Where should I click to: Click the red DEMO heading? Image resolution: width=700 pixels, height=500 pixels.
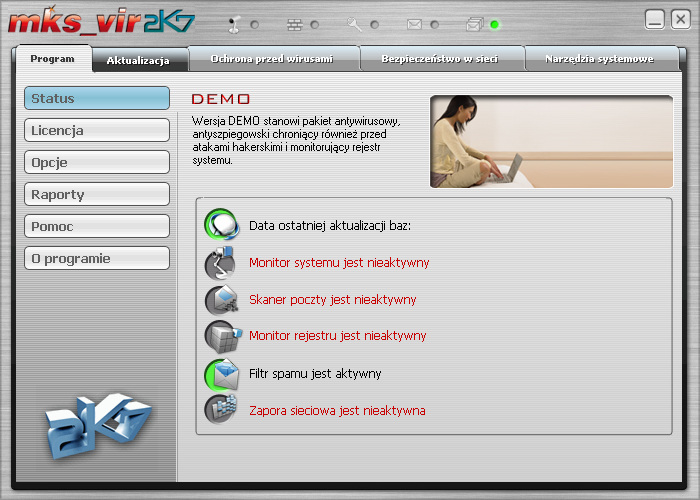tap(221, 99)
